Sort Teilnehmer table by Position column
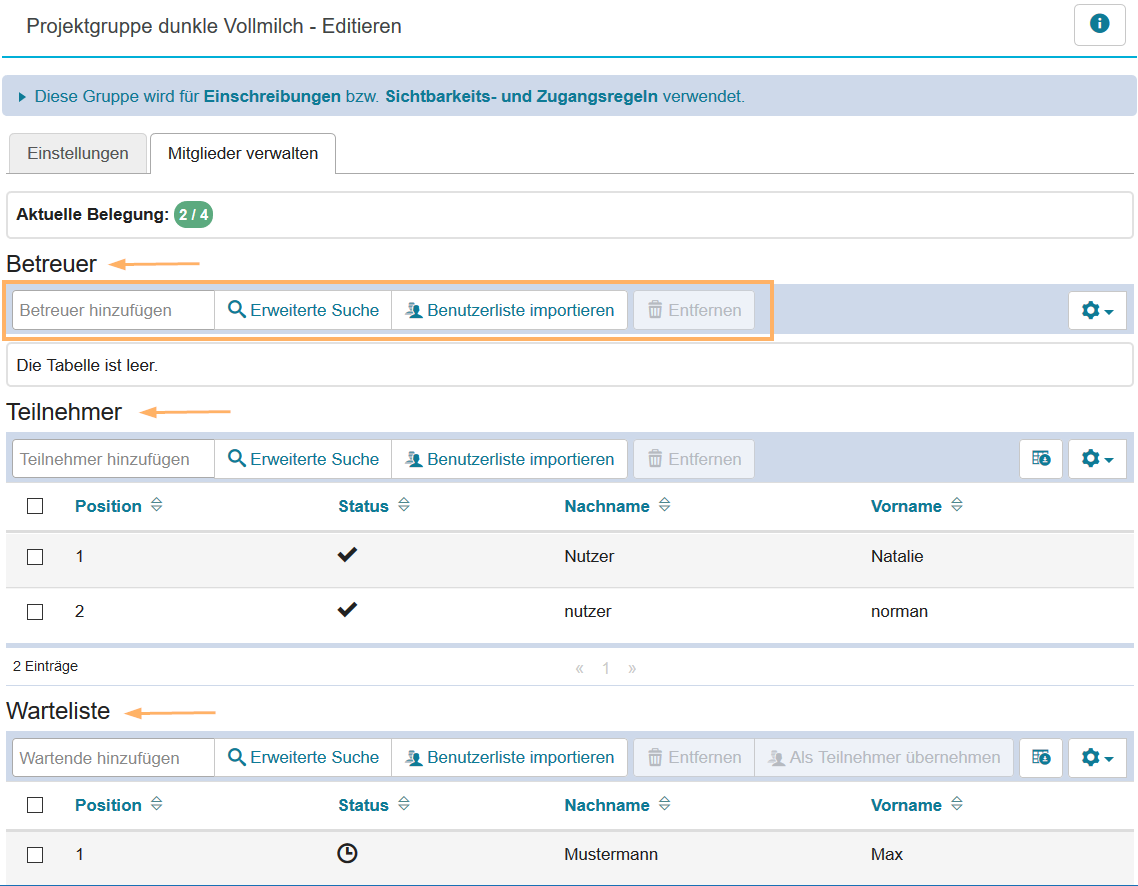This screenshot has height=886, width=1138. [x=108, y=506]
